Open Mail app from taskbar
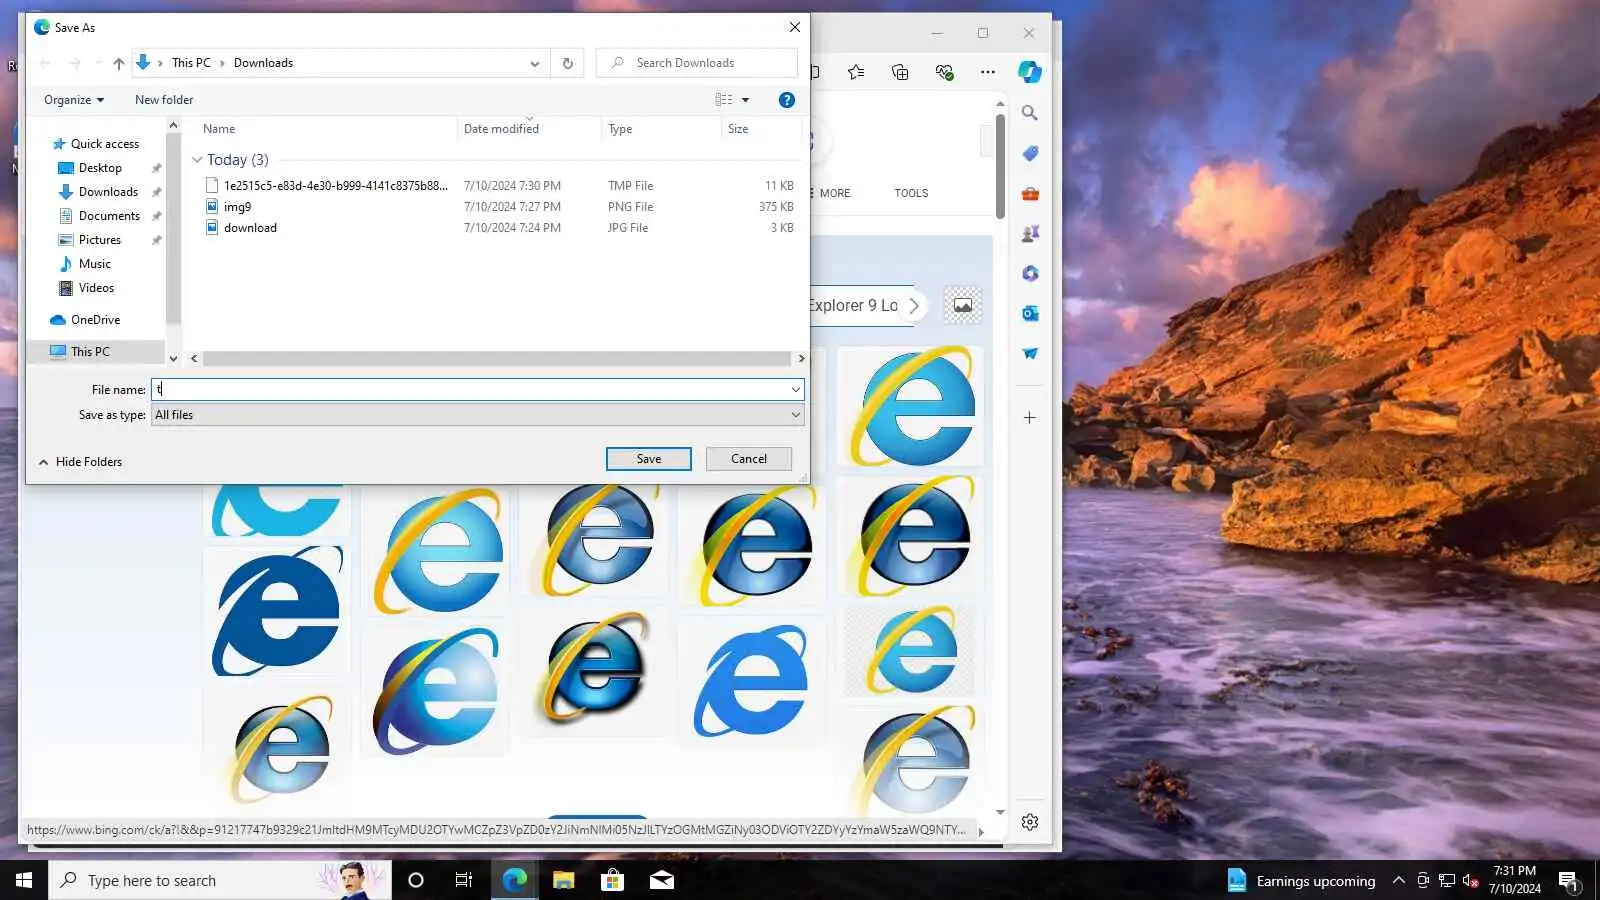Viewport: 1600px width, 900px height. [662, 880]
